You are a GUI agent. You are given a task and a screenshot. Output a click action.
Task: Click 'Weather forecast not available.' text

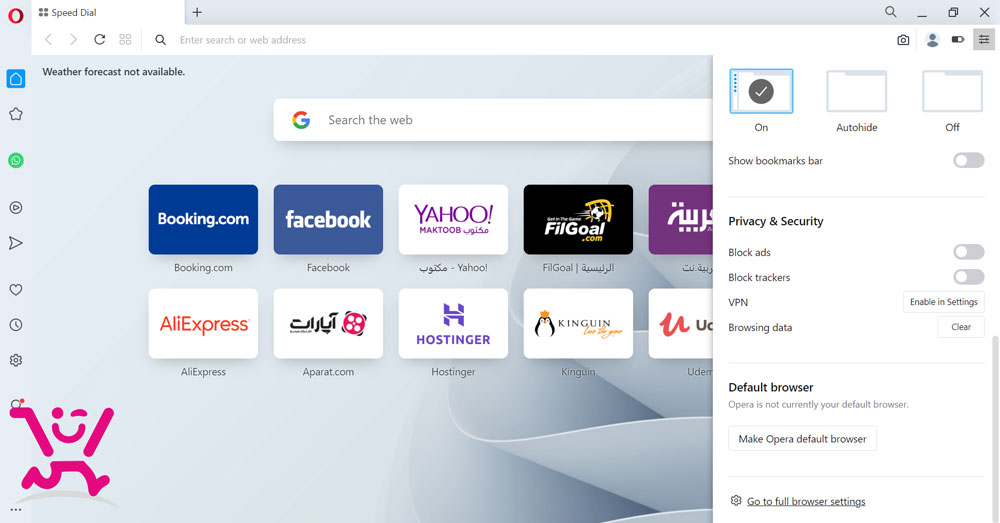pyautogui.click(x=114, y=72)
